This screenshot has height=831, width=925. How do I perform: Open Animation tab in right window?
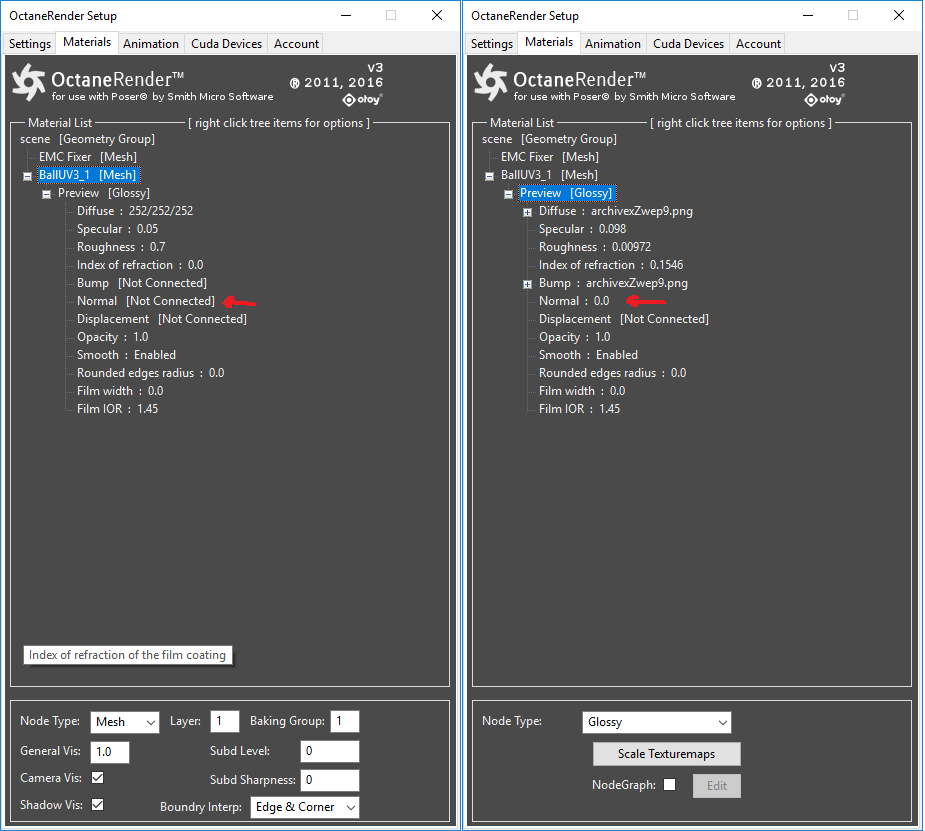612,44
